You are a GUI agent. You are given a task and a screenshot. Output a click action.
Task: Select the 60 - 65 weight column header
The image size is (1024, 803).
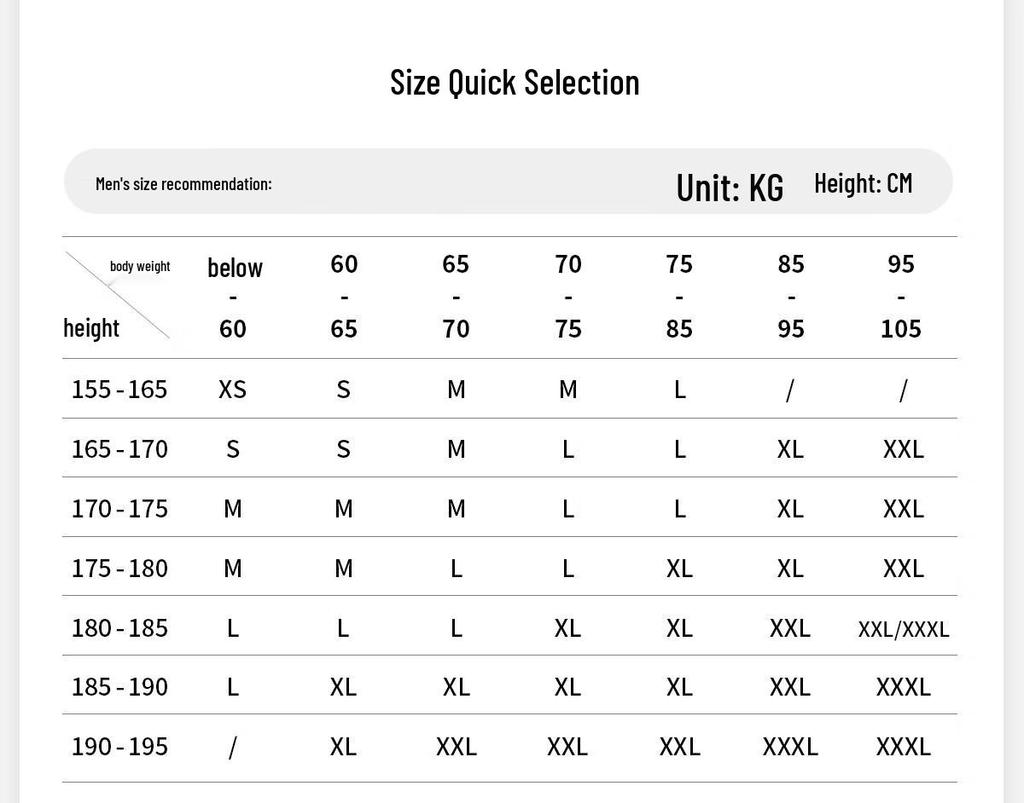coord(344,296)
